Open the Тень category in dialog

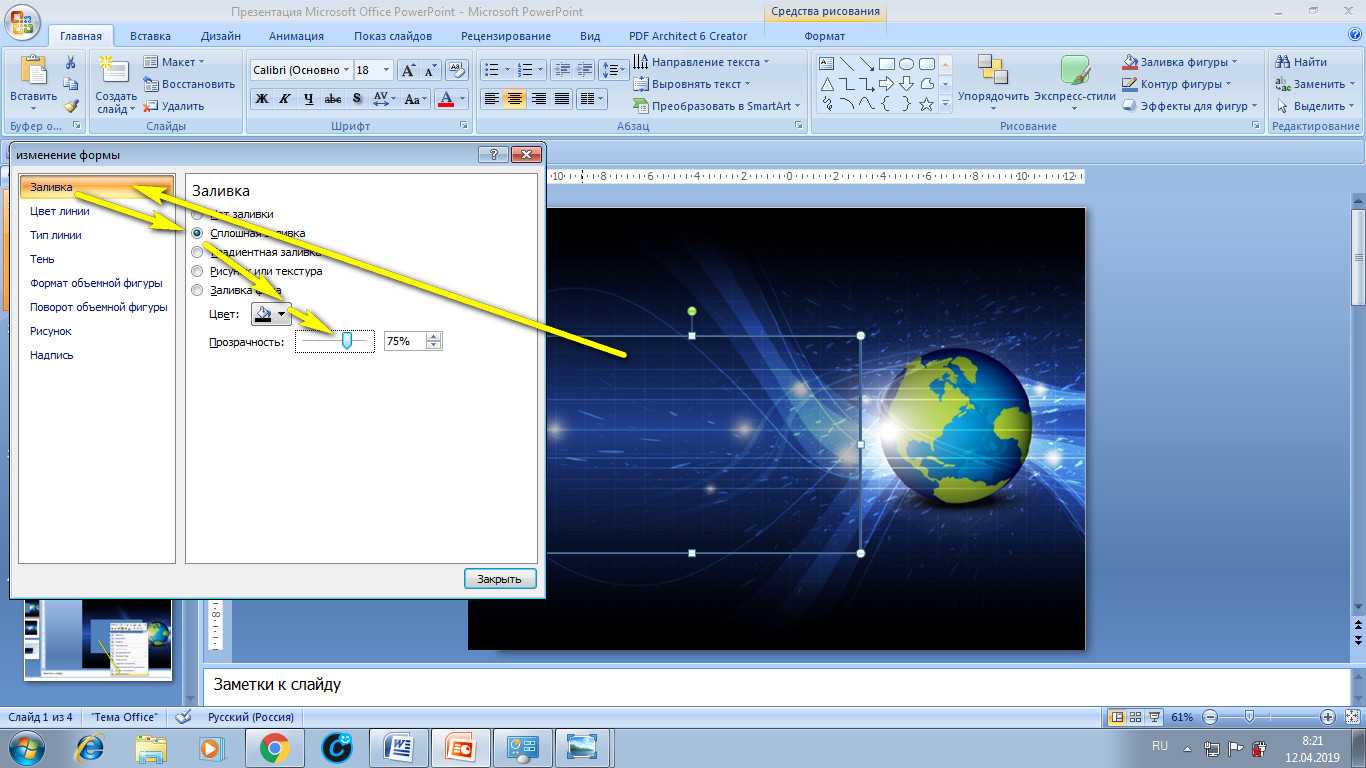point(43,259)
